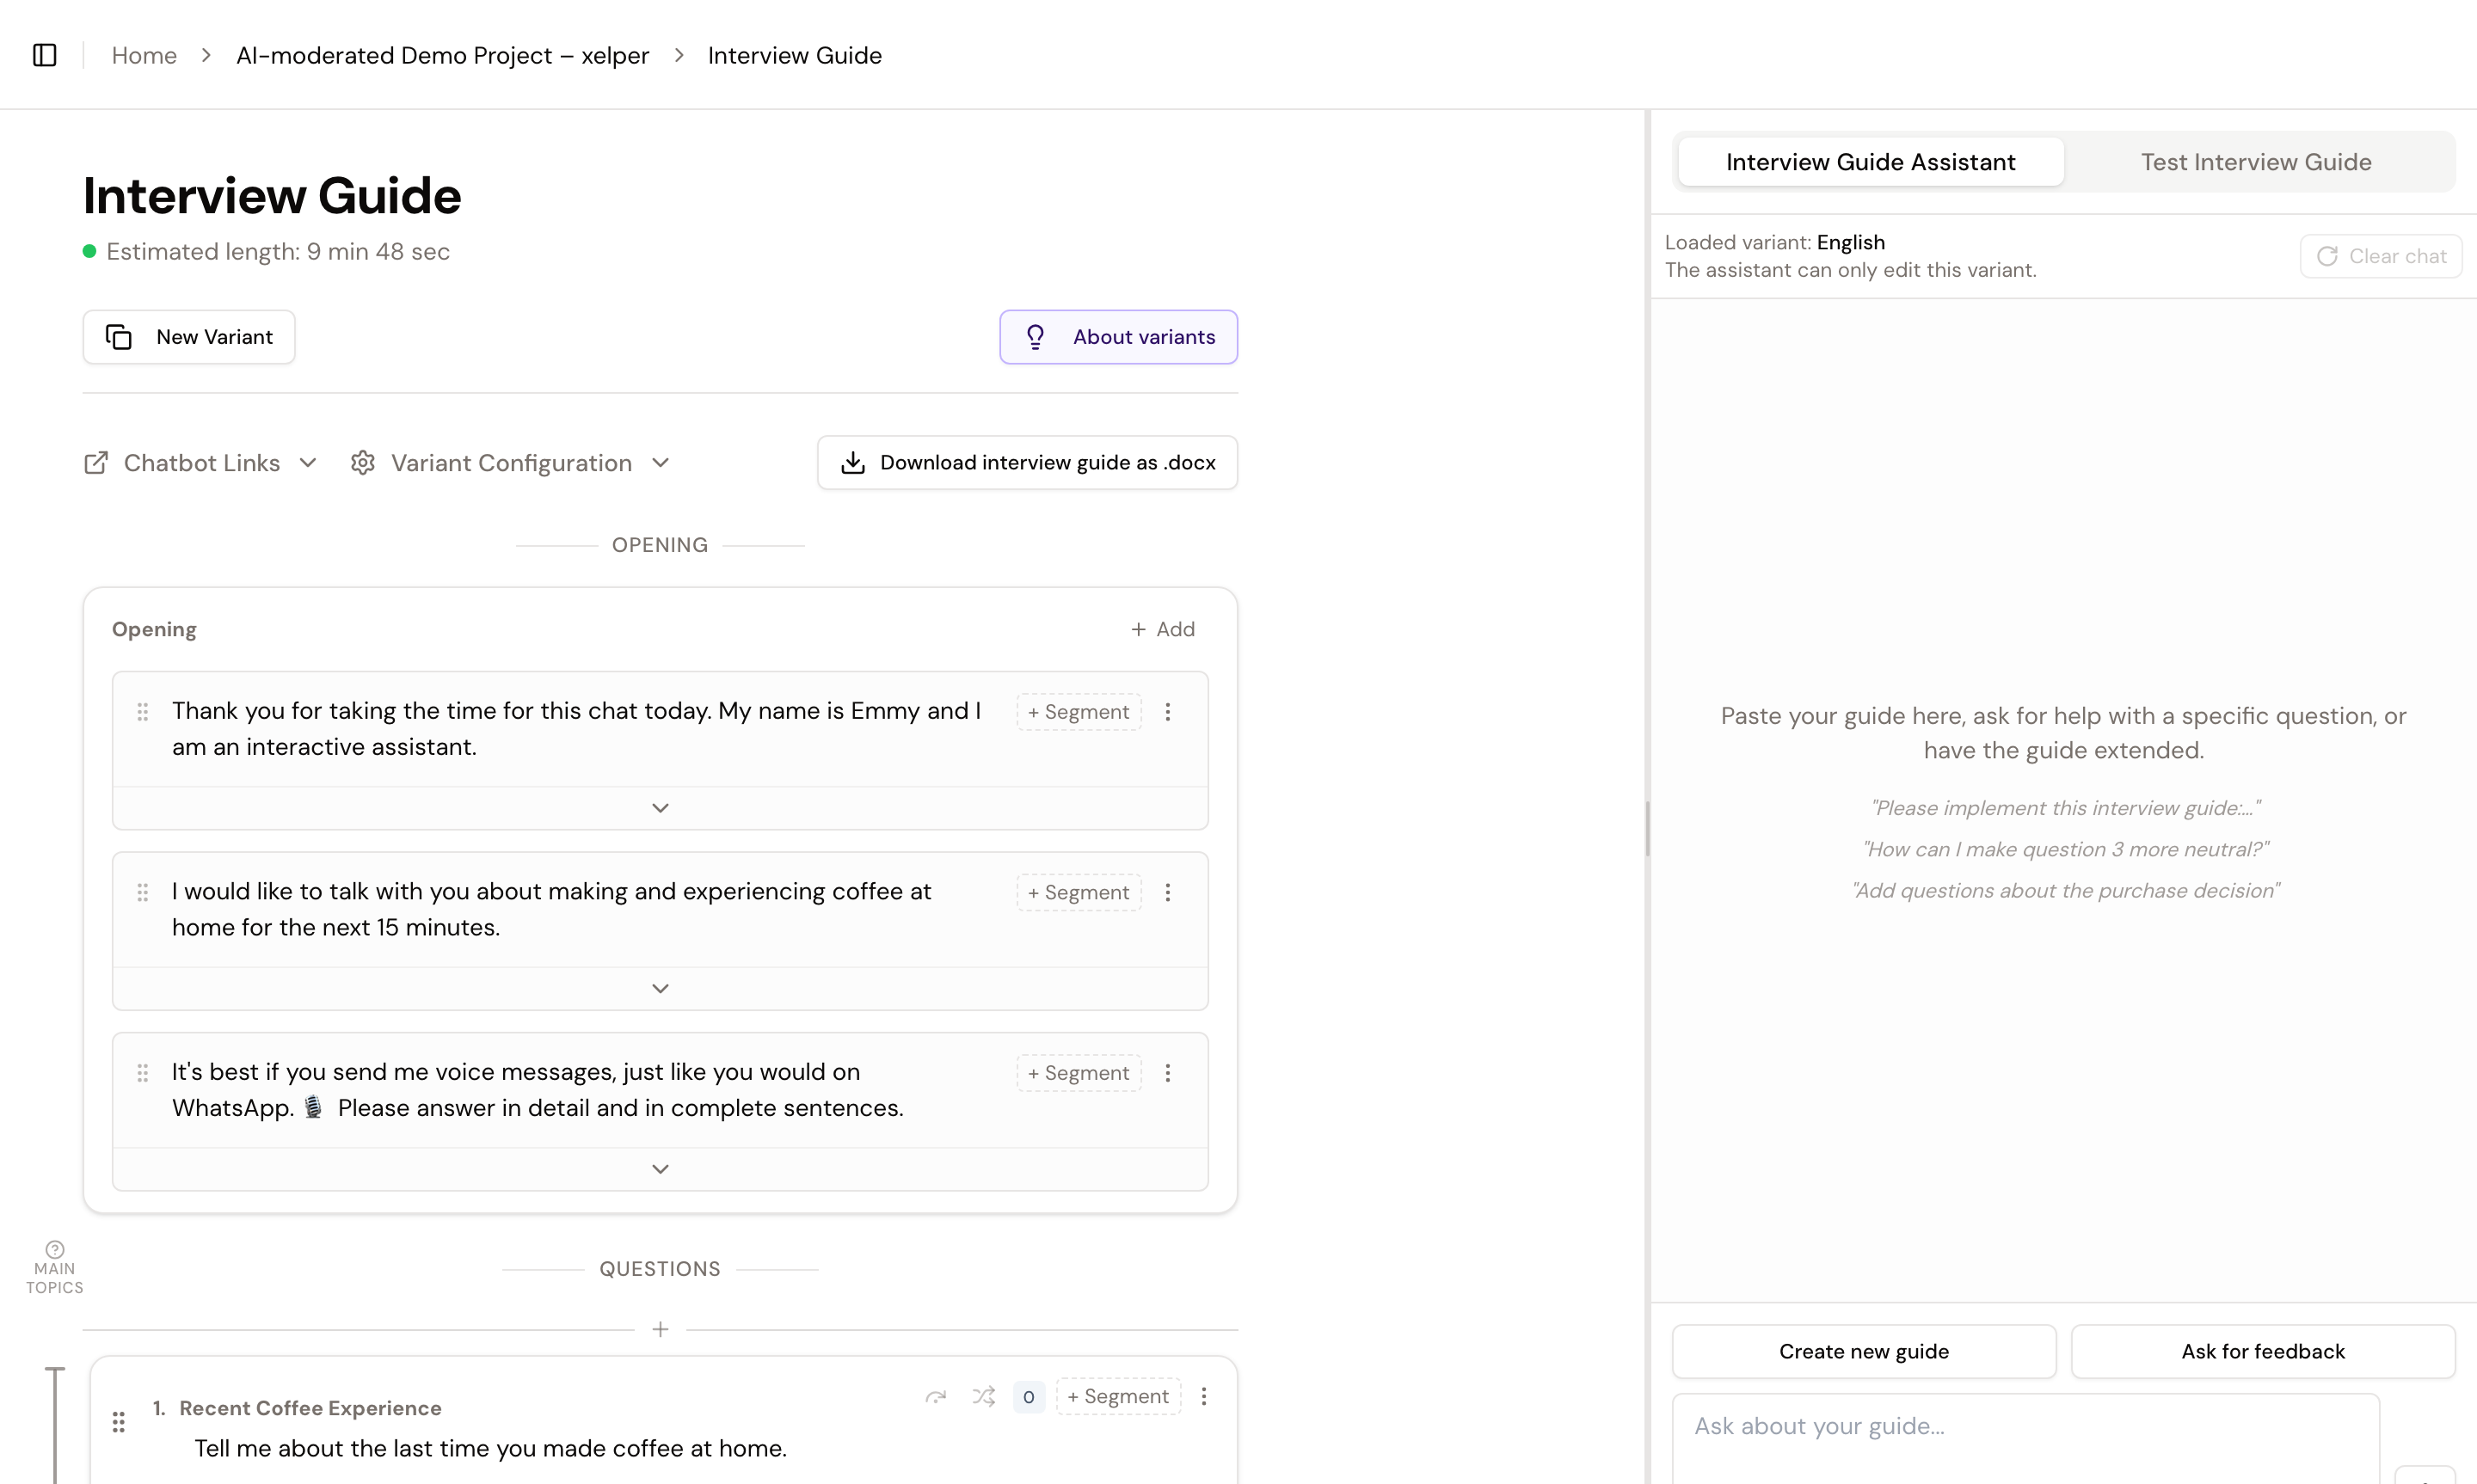The image size is (2477, 1484).
Task: Click the Recent Coffee Experience title
Action: [x=310, y=1408]
